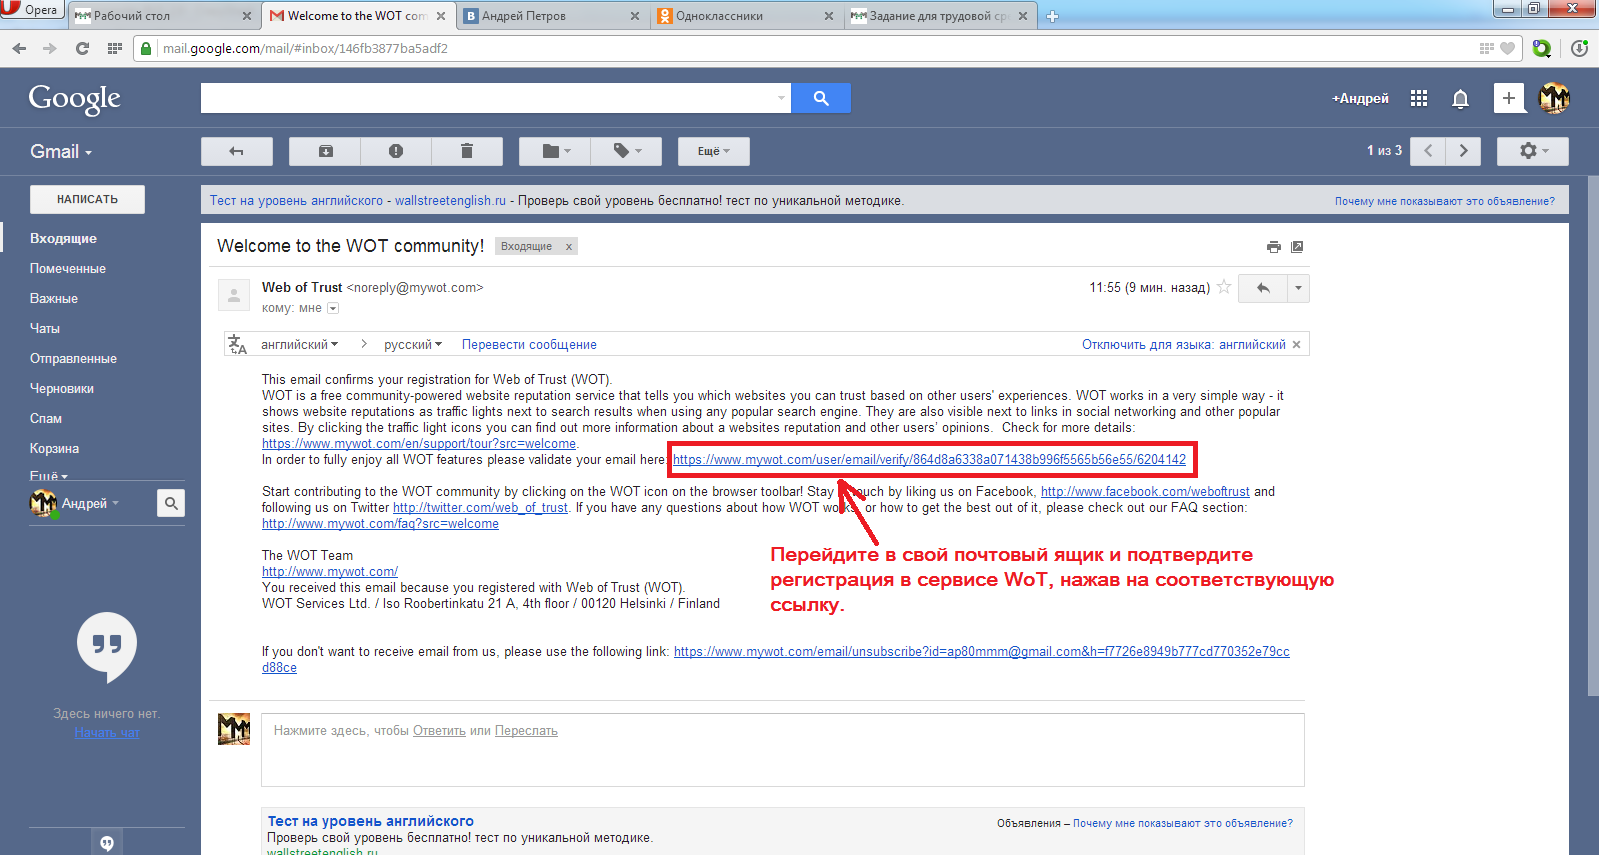Open the Opera main menu
Viewport: 1599px width, 855px height.
pyautogui.click(x=32, y=10)
